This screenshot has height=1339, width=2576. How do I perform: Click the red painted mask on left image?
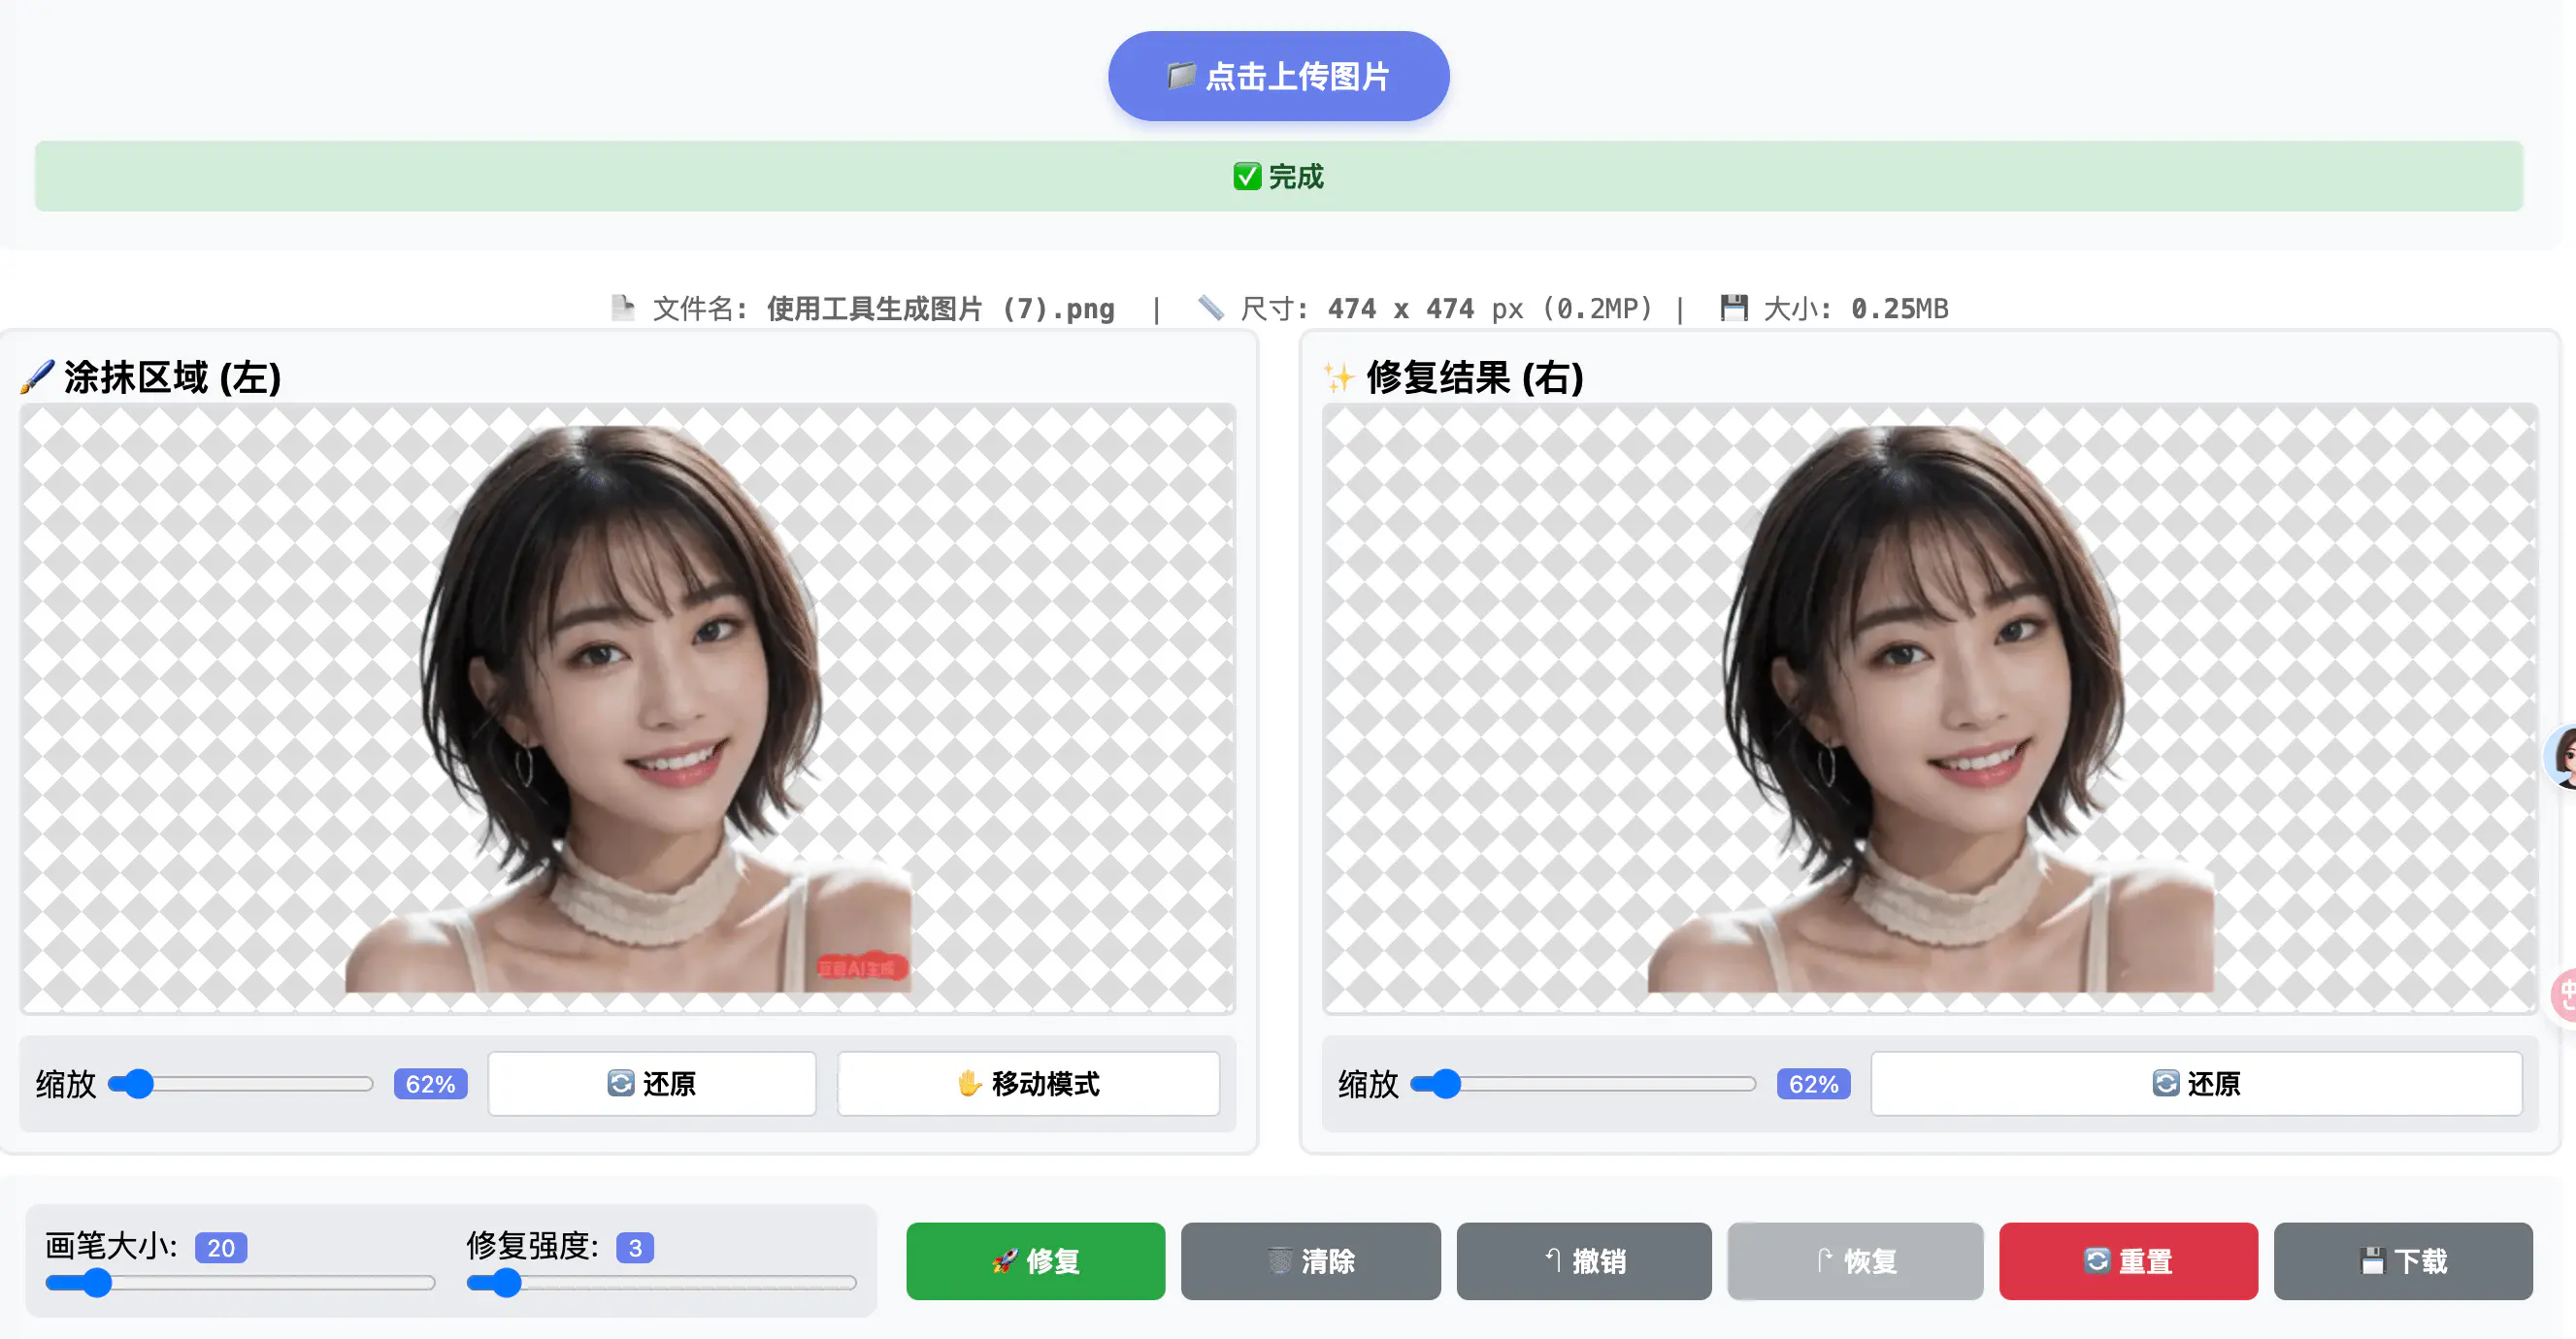pos(862,966)
